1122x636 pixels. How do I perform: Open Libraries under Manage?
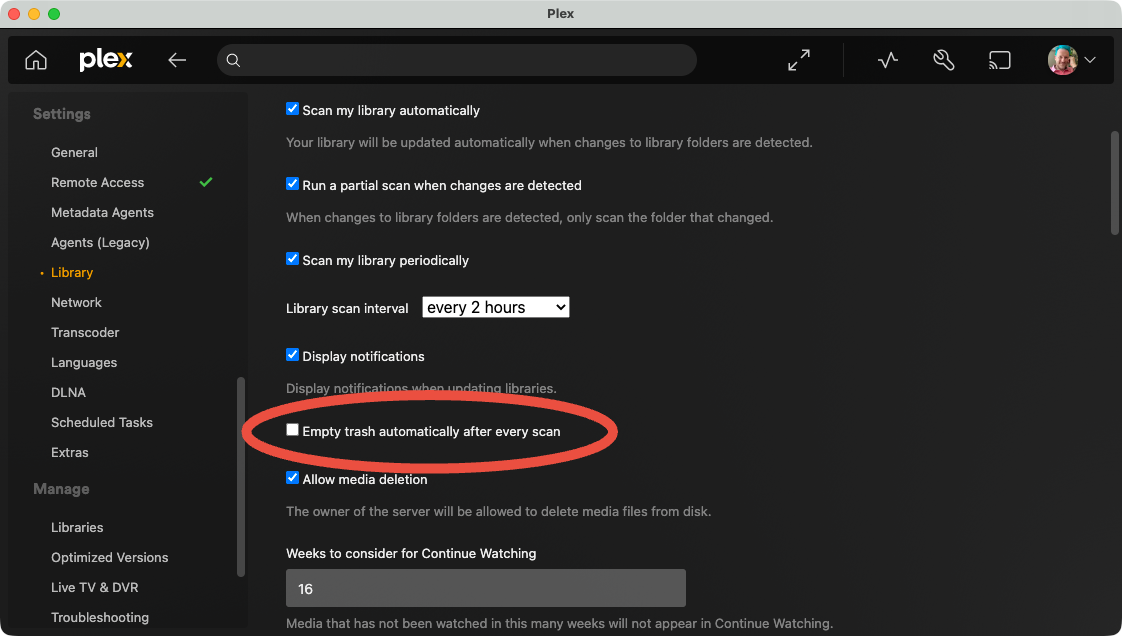(x=77, y=527)
